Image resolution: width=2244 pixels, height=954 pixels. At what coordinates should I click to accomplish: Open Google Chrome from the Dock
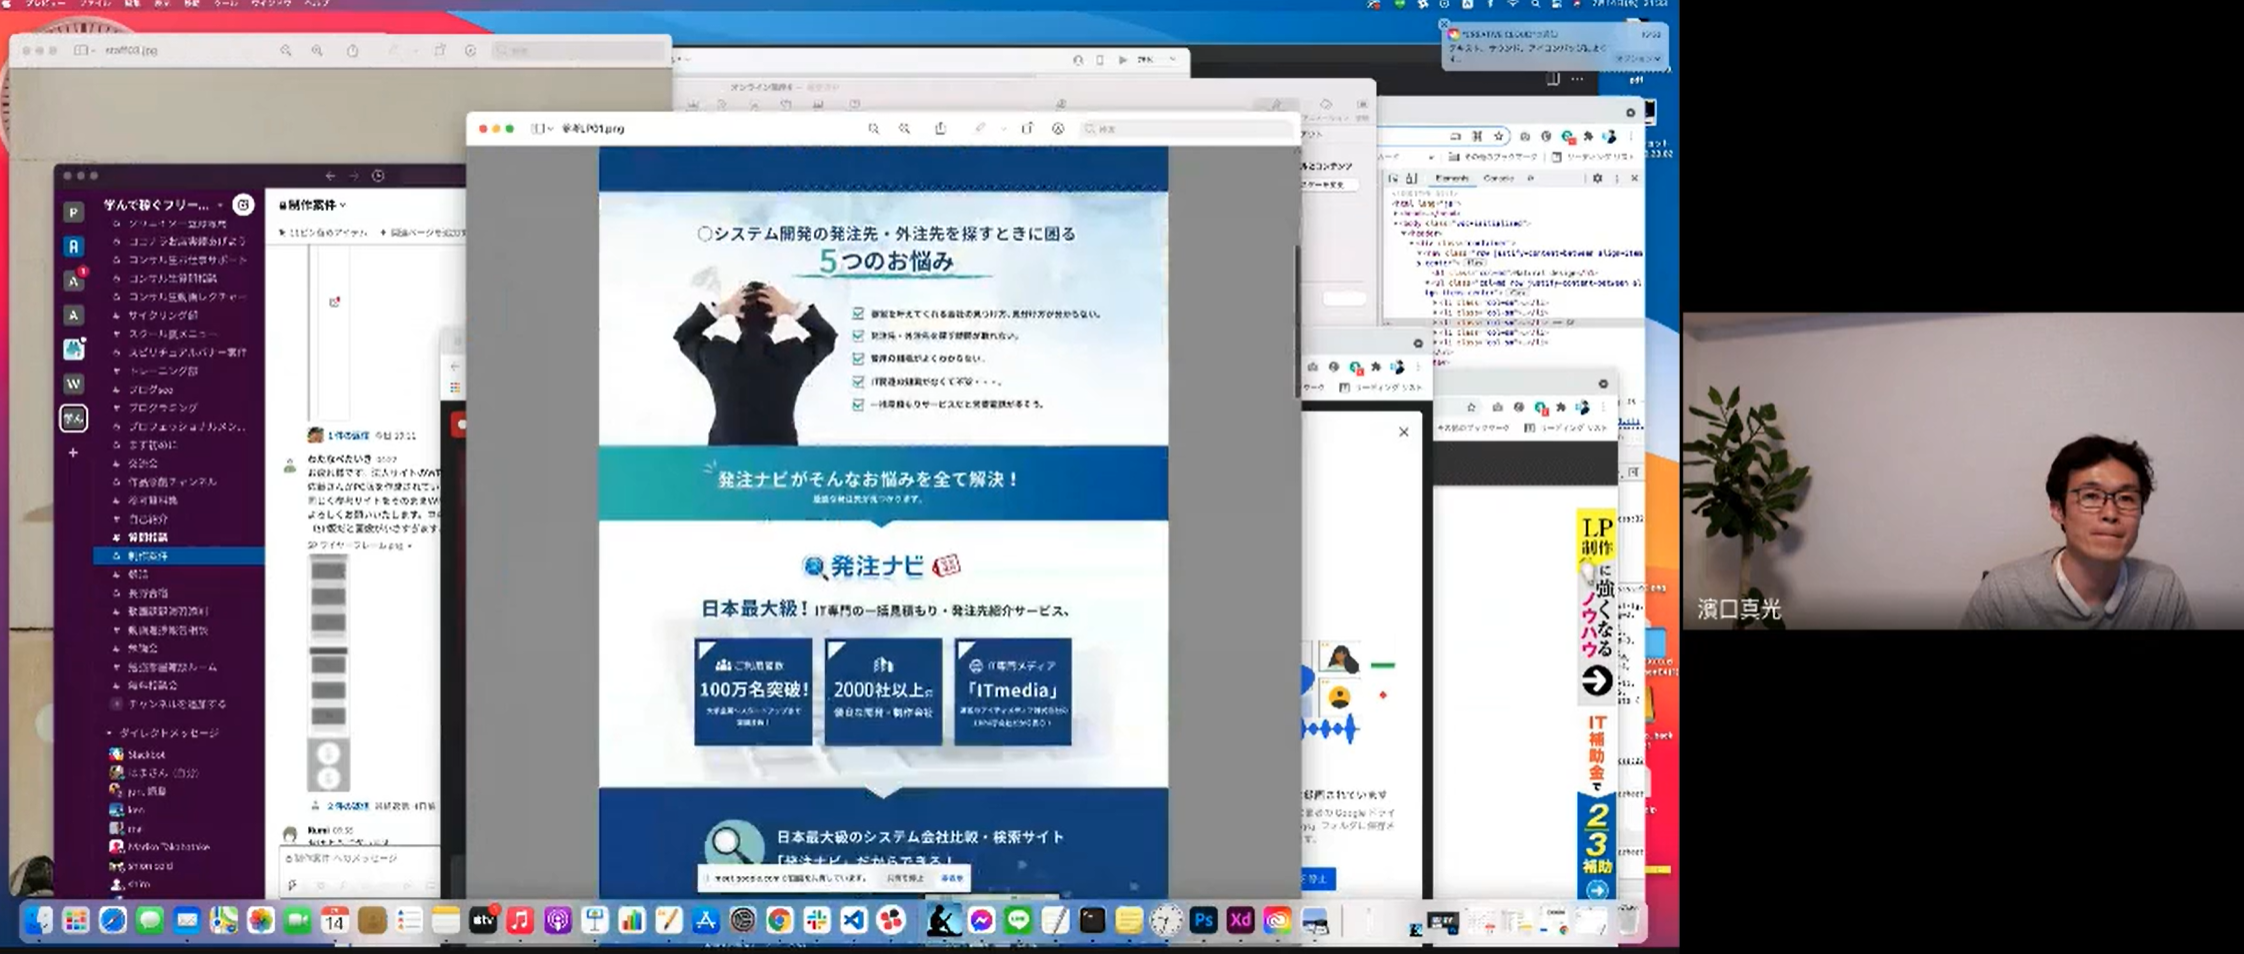(779, 920)
